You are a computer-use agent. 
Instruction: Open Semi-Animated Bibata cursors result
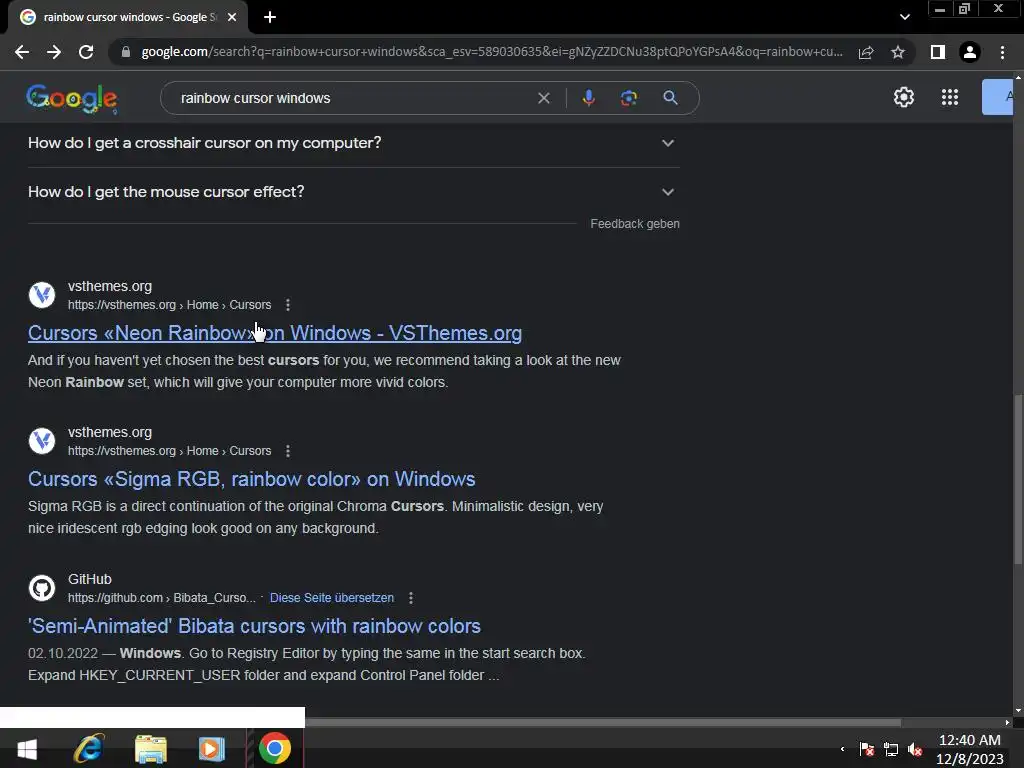point(254,626)
